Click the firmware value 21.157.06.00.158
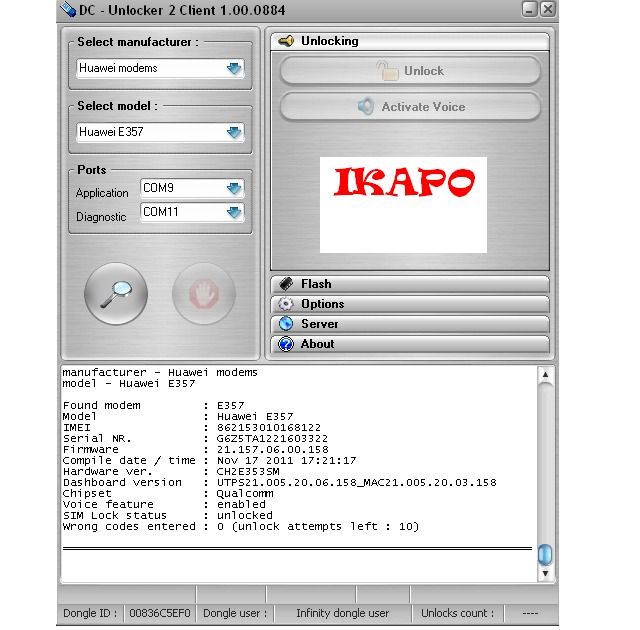Screen dimensions: 640x630 [x=273, y=450]
